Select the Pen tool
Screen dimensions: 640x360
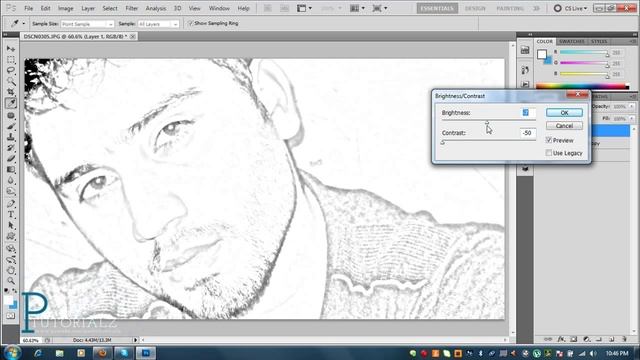click(x=11, y=204)
